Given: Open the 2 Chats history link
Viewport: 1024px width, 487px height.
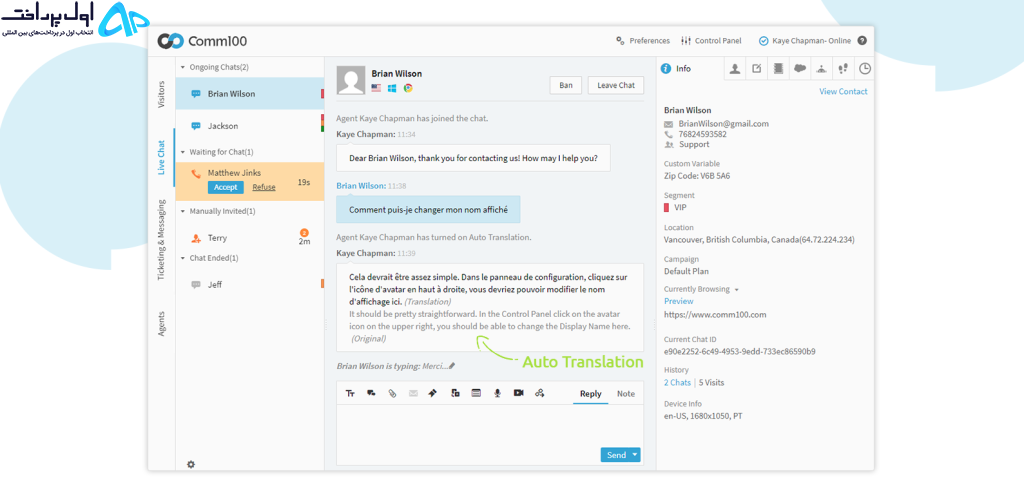Looking at the screenshot, I should click(x=677, y=382).
